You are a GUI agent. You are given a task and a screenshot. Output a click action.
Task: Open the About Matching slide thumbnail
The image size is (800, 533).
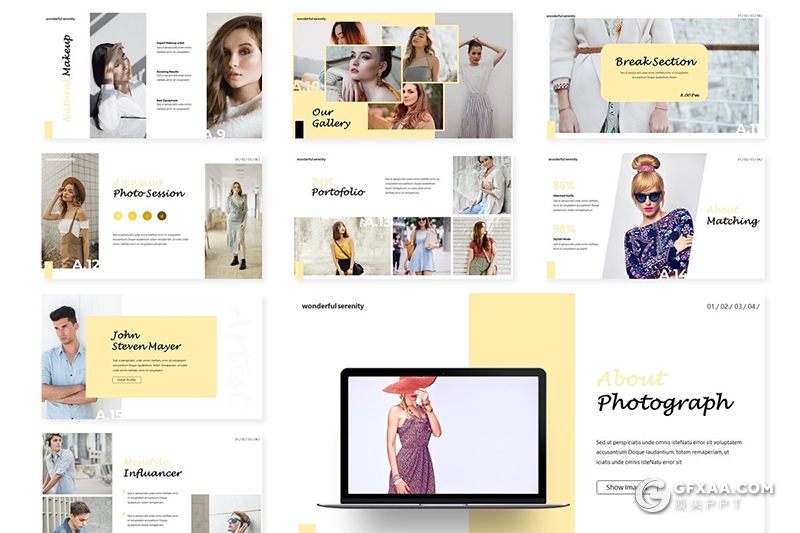tap(655, 216)
